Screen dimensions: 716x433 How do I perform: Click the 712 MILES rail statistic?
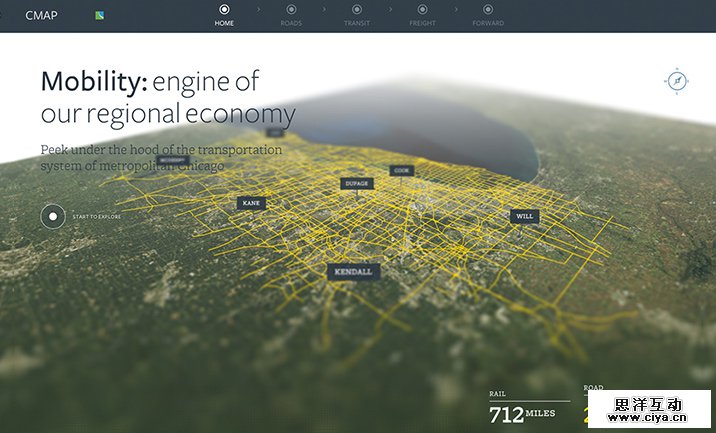point(522,415)
